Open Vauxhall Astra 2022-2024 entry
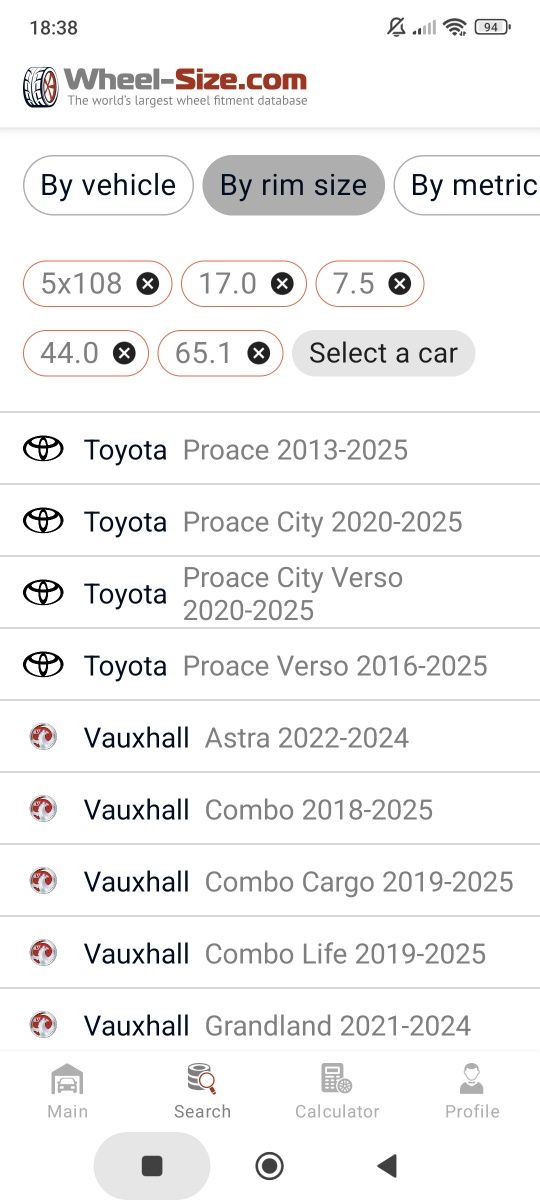This screenshot has width=540, height=1200. coord(270,737)
